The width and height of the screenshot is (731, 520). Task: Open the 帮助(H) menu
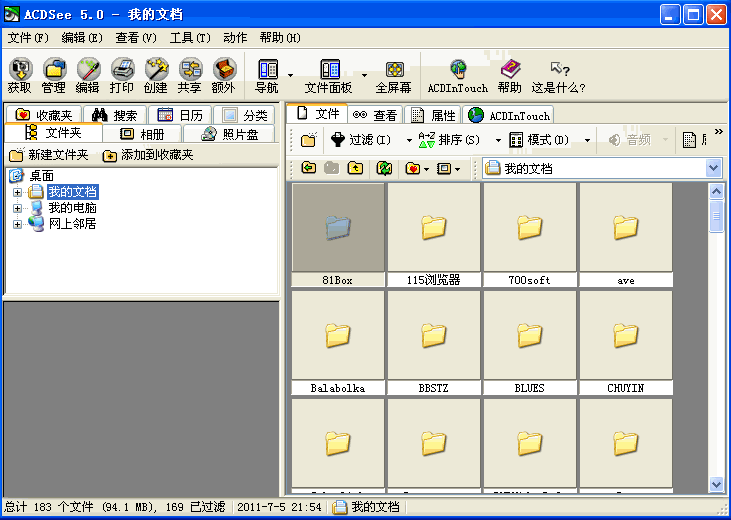tap(280, 38)
